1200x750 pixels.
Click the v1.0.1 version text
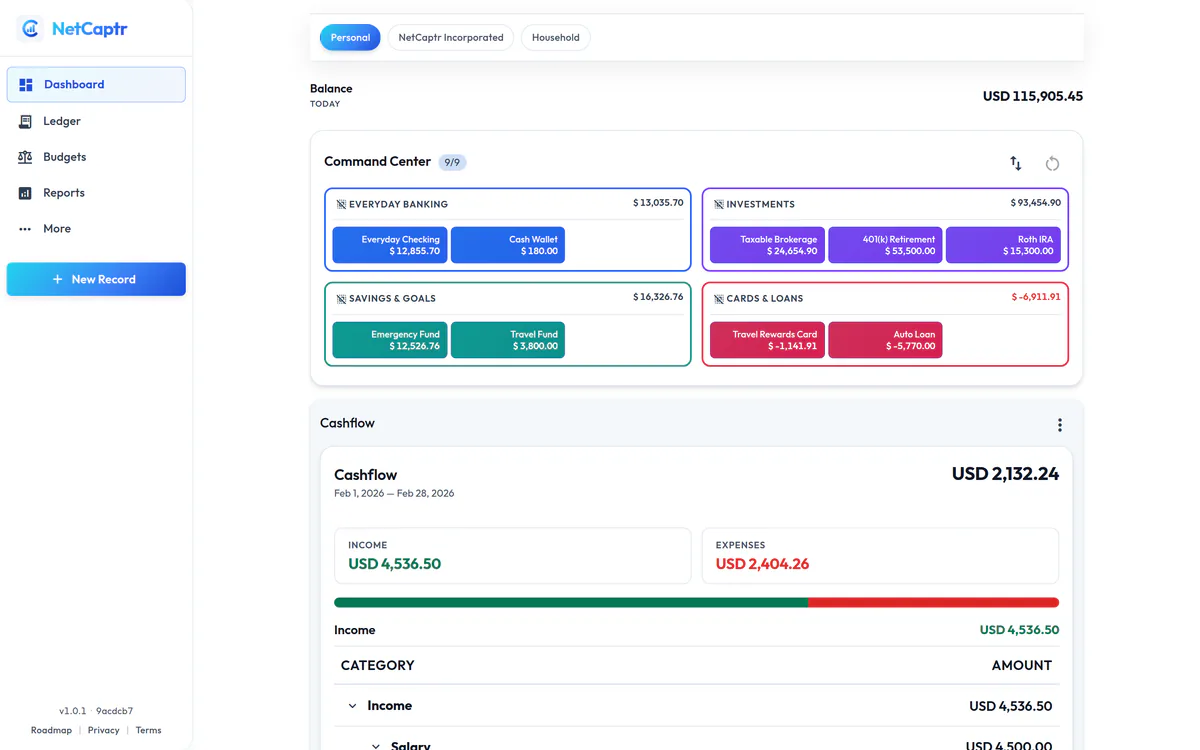click(72, 711)
